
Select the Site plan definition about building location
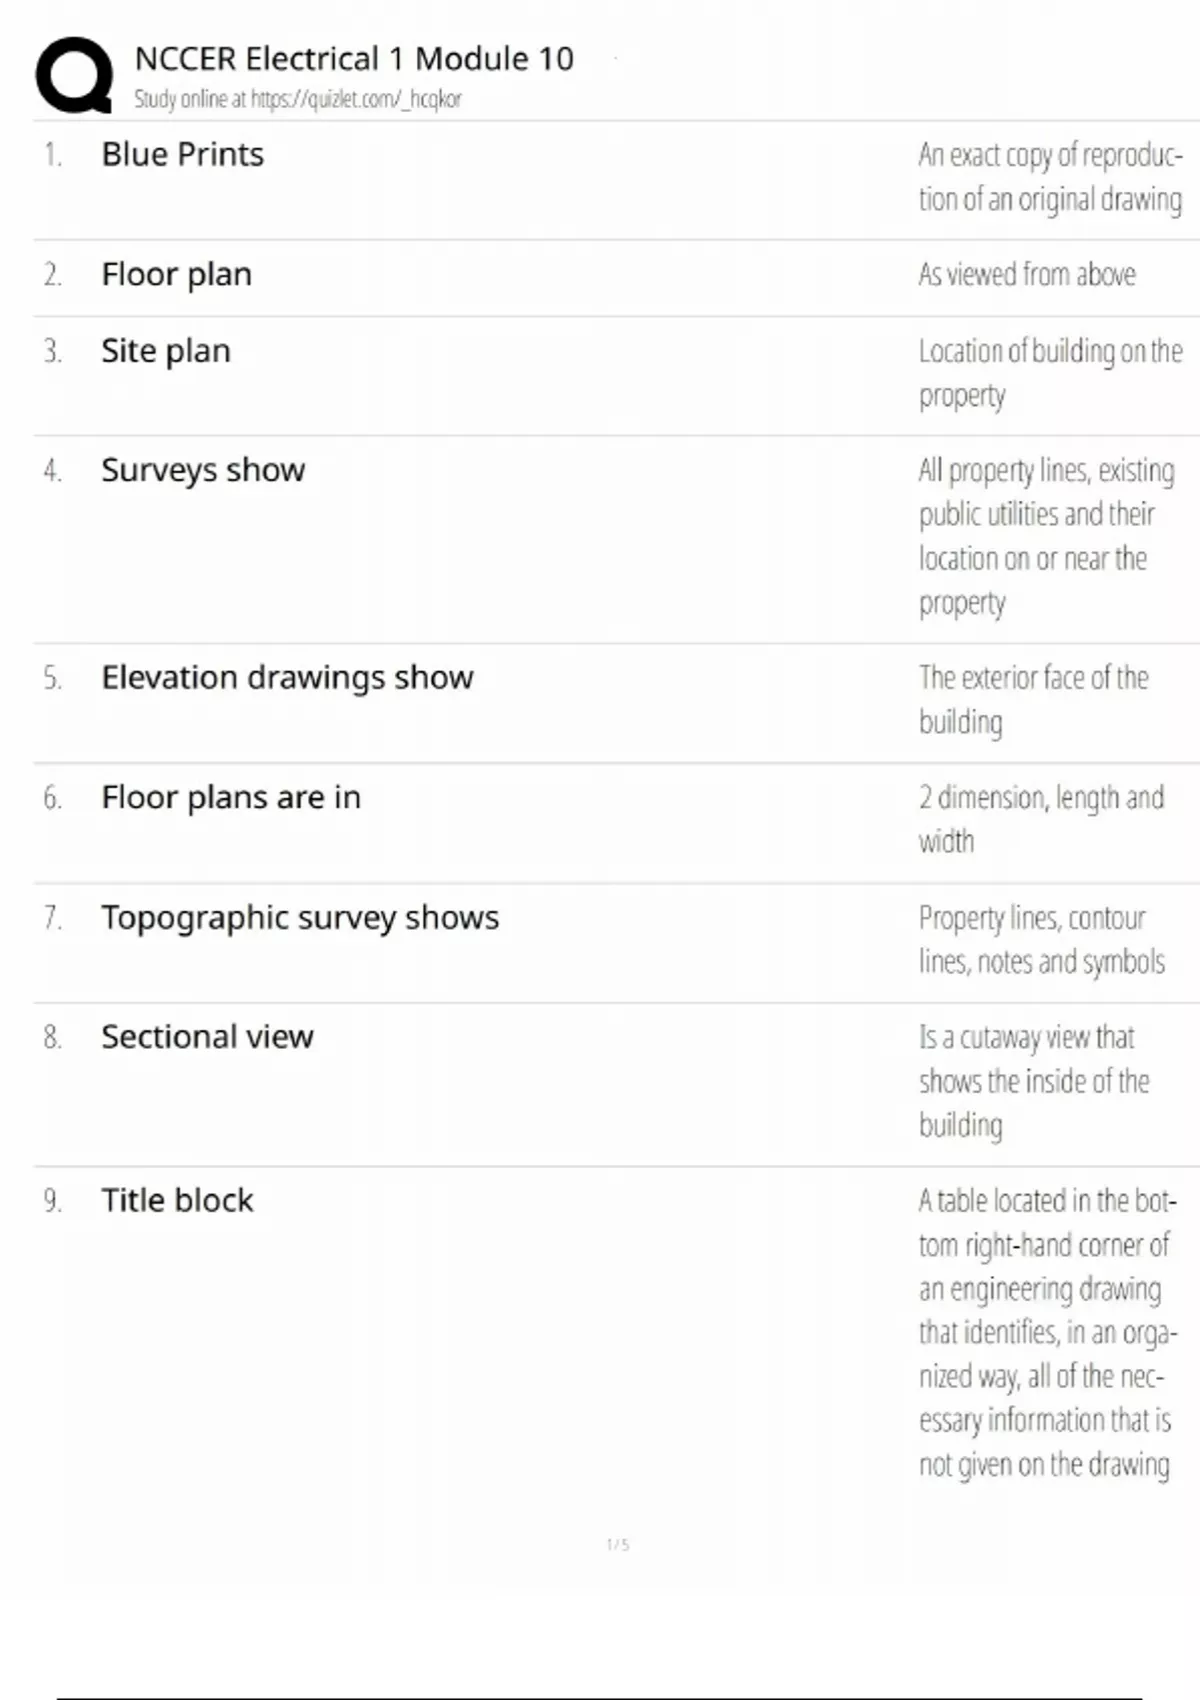tap(1050, 373)
